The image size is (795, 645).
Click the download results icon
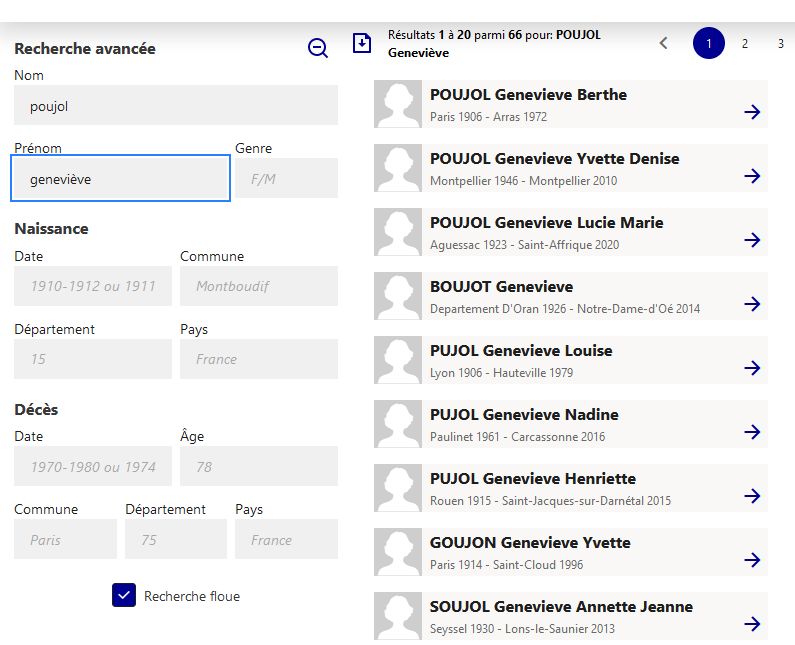[x=362, y=44]
